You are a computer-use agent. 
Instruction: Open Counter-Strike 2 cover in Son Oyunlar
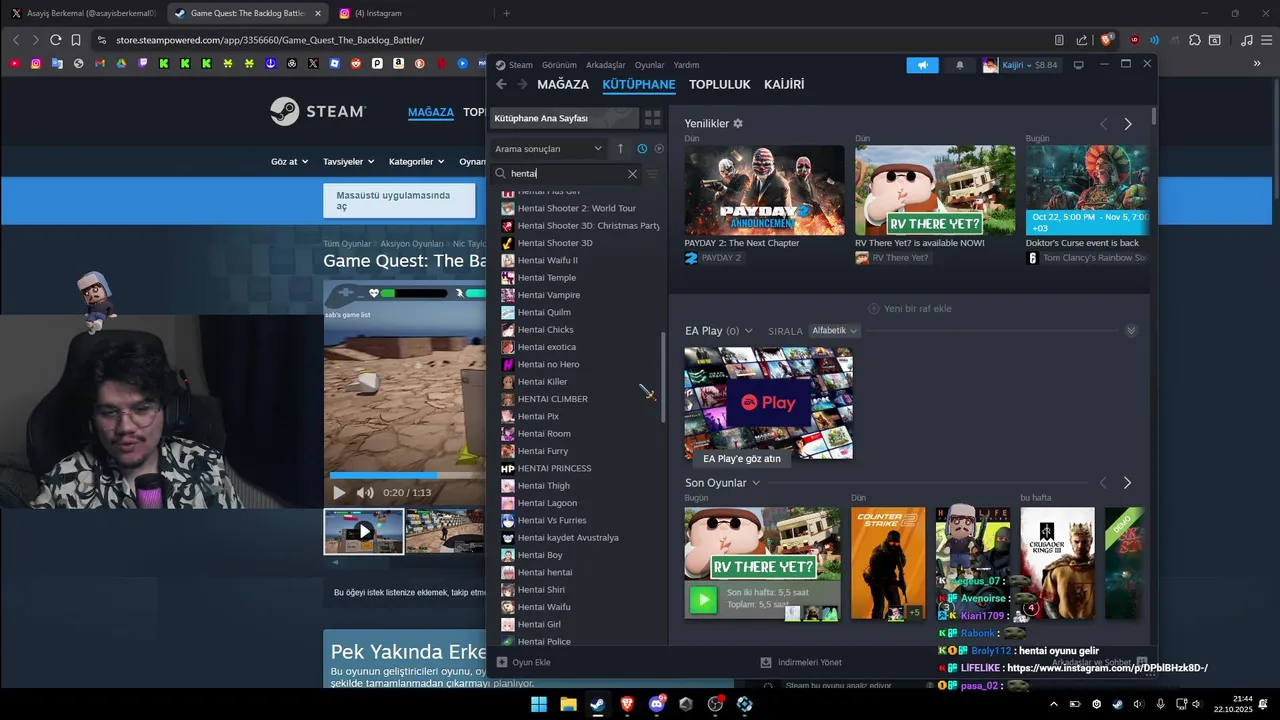click(888, 563)
